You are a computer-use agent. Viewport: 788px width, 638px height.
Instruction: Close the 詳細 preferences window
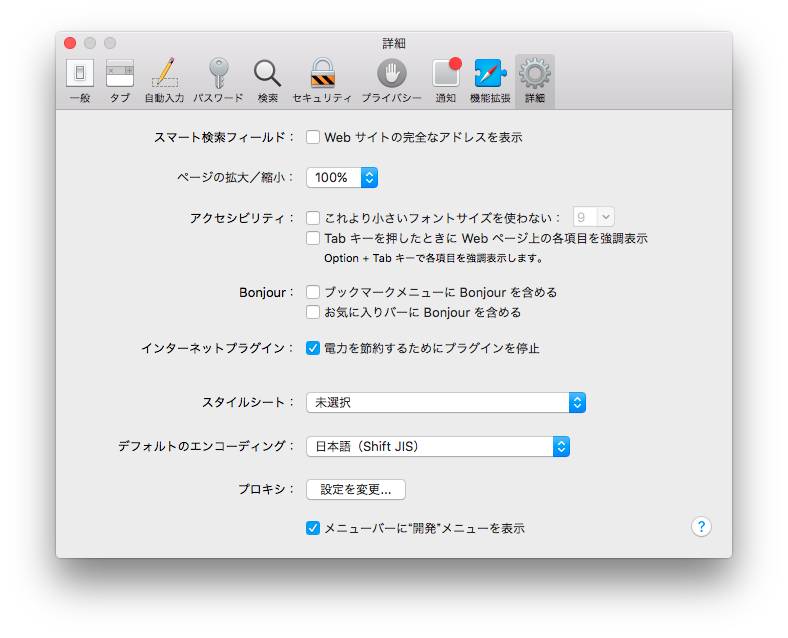70,43
